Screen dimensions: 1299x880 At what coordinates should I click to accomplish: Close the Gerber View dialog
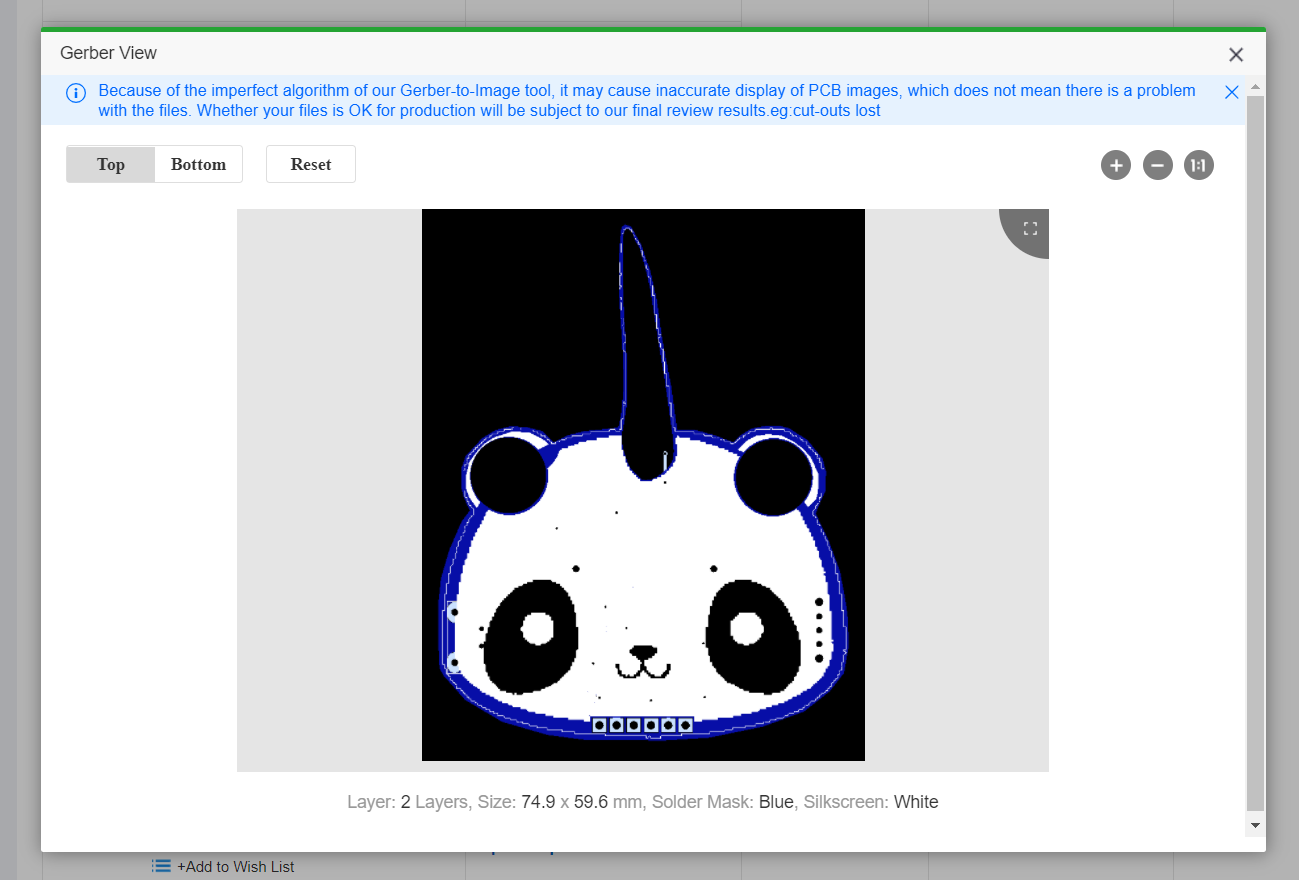tap(1236, 54)
